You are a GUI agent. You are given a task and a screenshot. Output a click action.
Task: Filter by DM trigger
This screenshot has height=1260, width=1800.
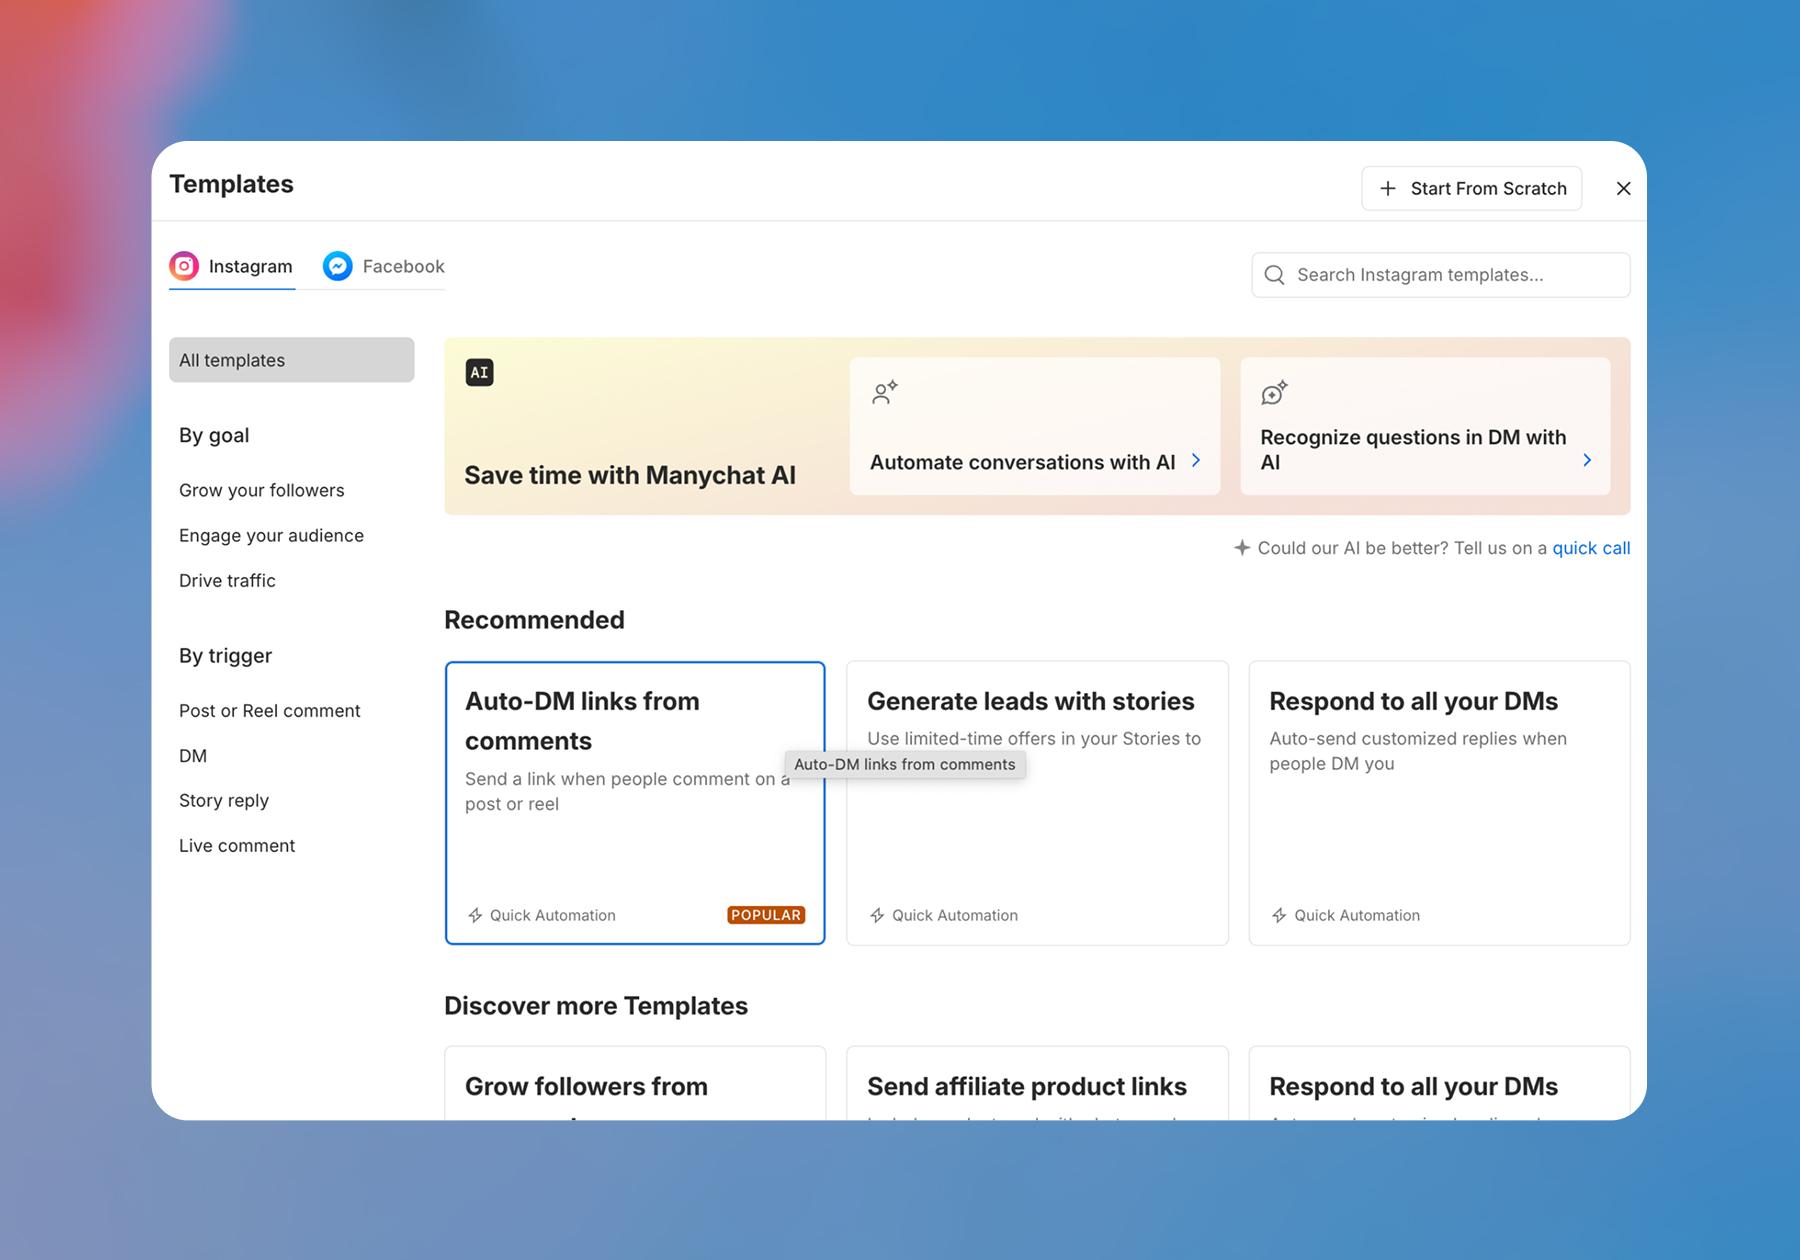(x=193, y=755)
